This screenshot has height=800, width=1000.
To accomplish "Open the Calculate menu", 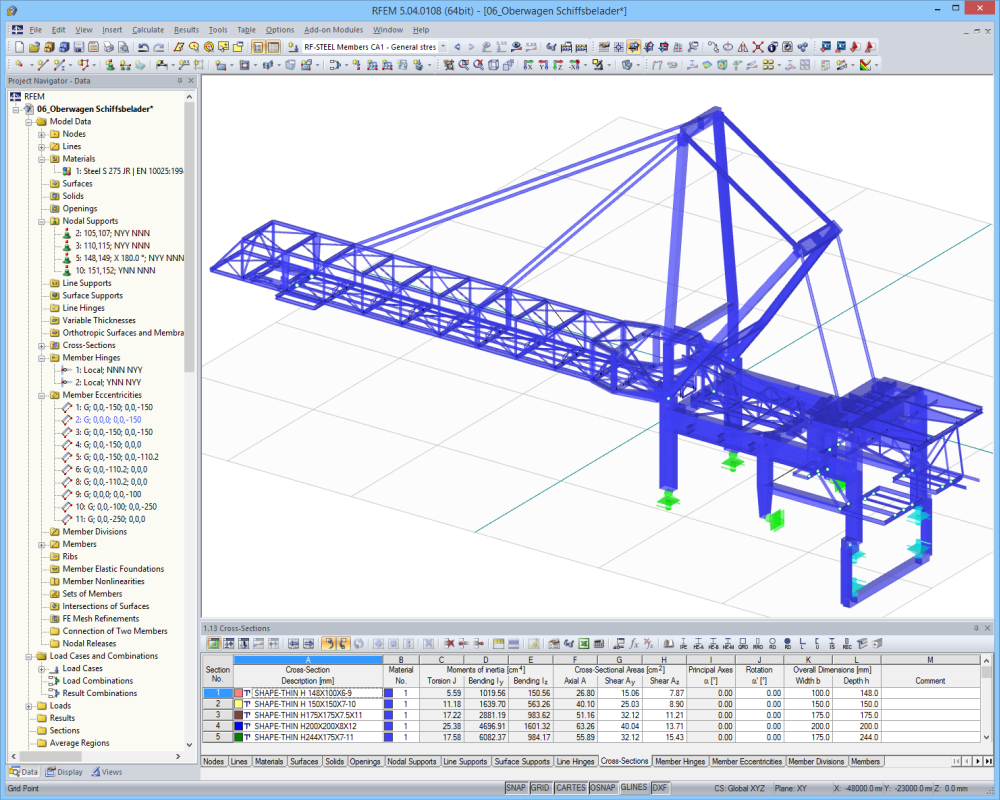I will pyautogui.click(x=148, y=29).
